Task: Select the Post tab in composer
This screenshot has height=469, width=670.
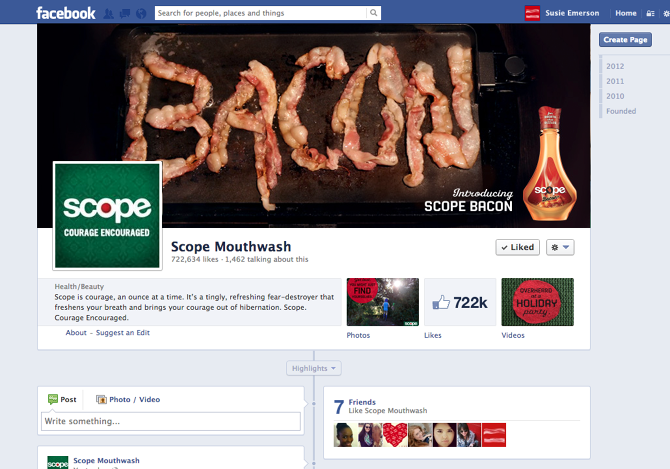Action: 62,399
